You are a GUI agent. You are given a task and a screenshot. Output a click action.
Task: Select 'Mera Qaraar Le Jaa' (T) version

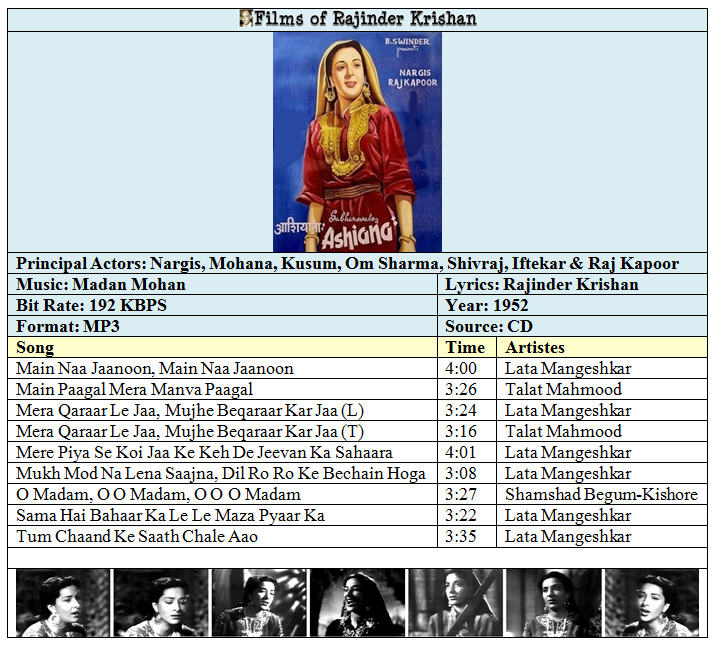pyautogui.click(x=190, y=431)
